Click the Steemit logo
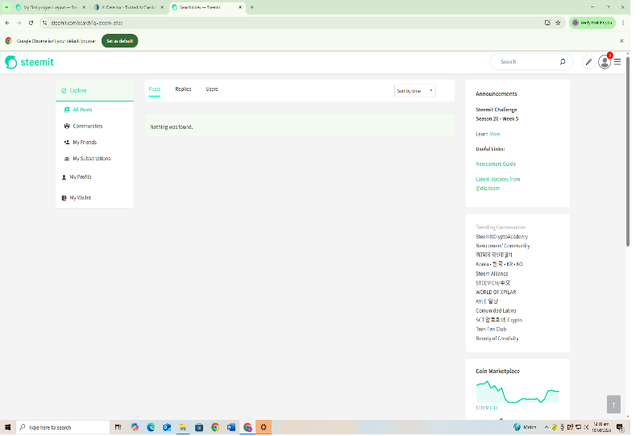Image resolution: width=640 pixels, height=436 pixels. pyautogui.click(x=29, y=62)
